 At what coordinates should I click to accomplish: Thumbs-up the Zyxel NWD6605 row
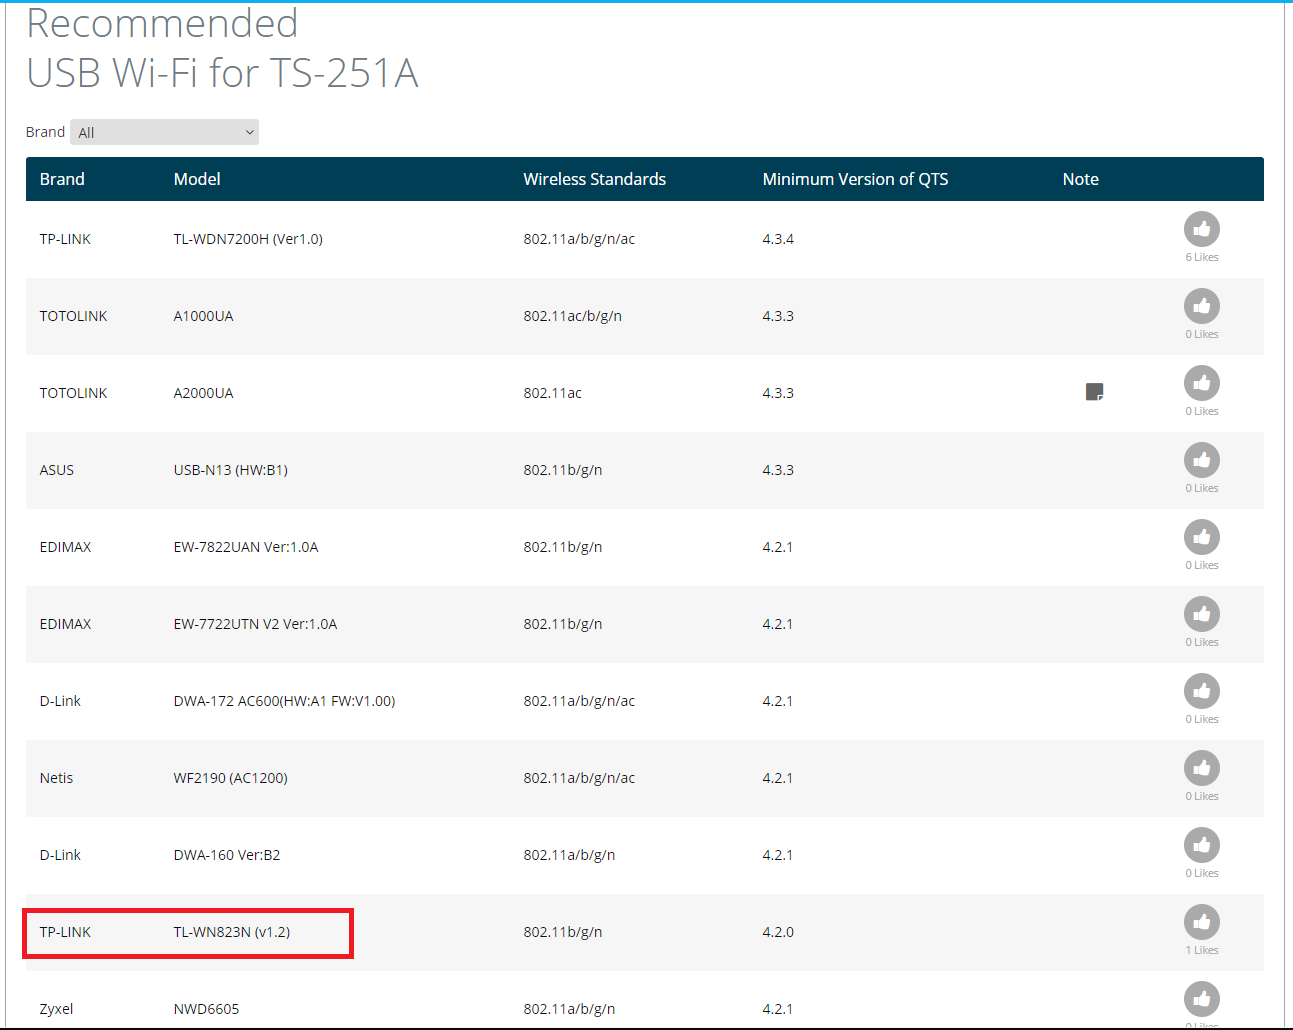point(1201,999)
